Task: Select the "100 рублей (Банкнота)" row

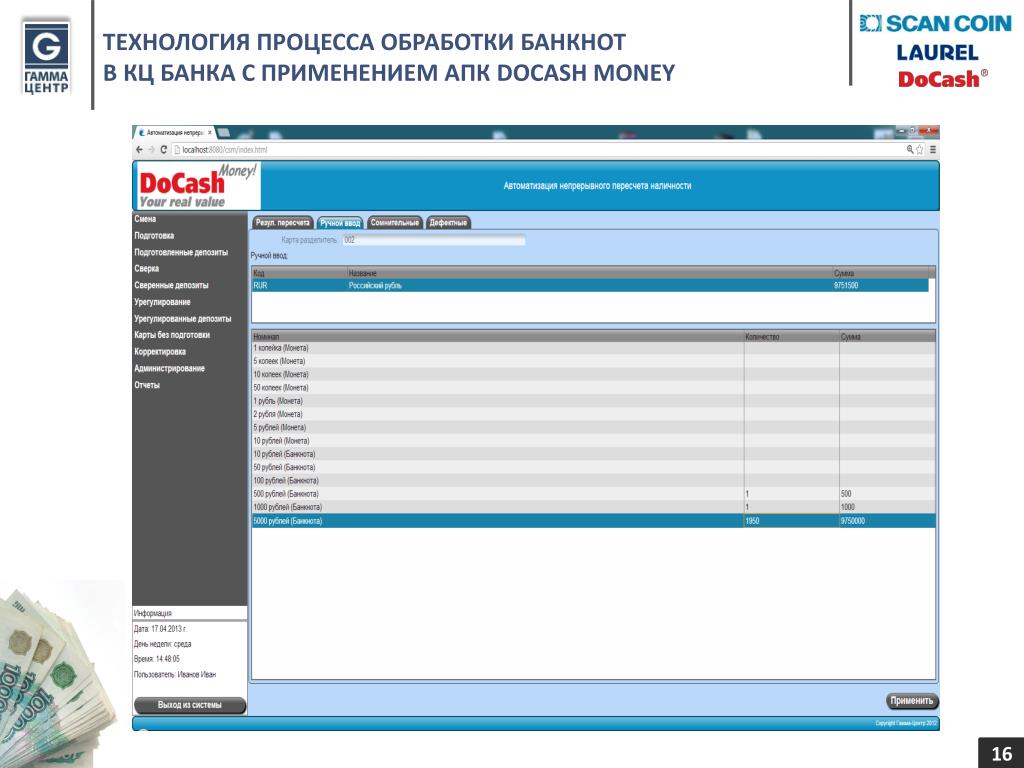Action: (593, 481)
